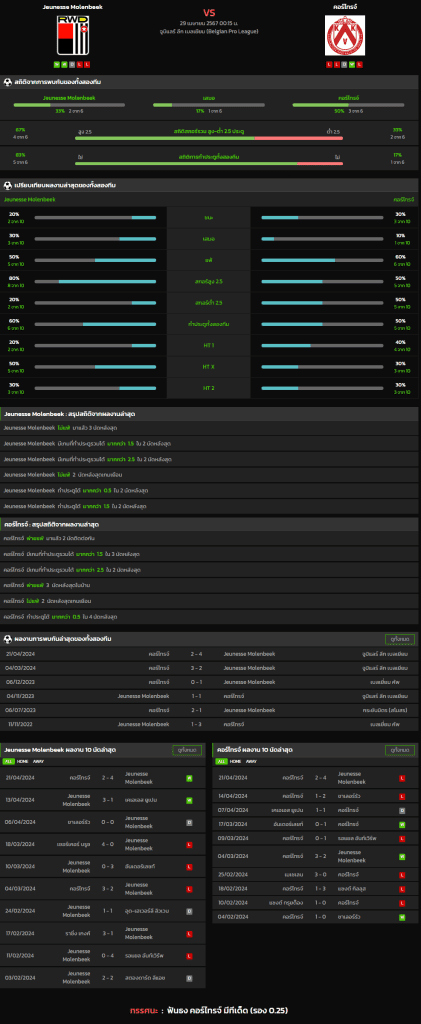Image resolution: width=421 pixels, height=1024 pixels.
Task: Click Molenbeek's 80% value in the over 2.5 comparison row
Action: click(14, 278)
